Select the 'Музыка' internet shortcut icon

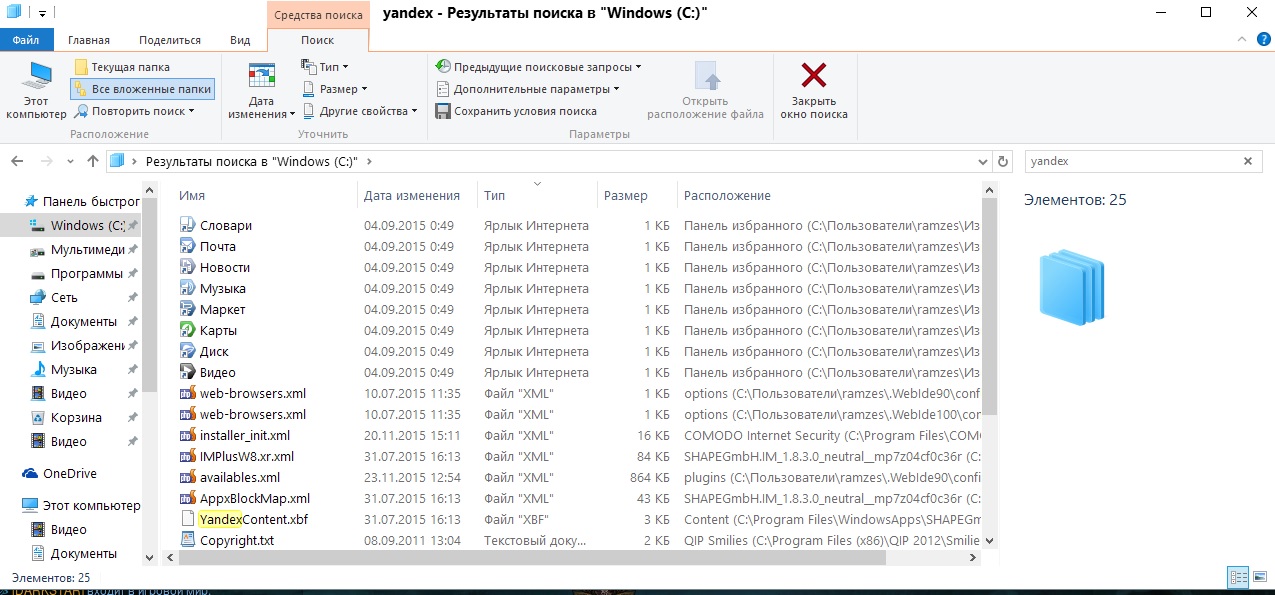[x=188, y=288]
